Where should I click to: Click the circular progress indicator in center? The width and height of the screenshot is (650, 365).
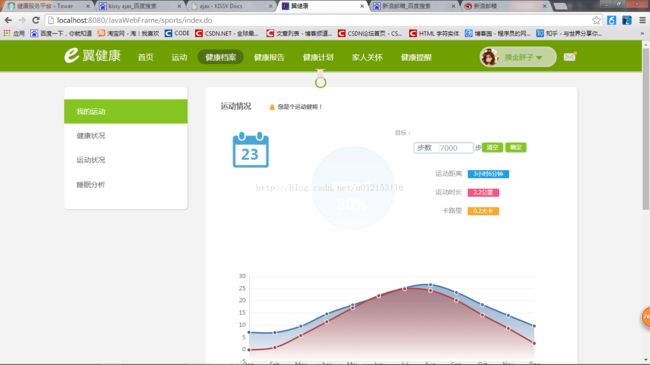click(352, 187)
